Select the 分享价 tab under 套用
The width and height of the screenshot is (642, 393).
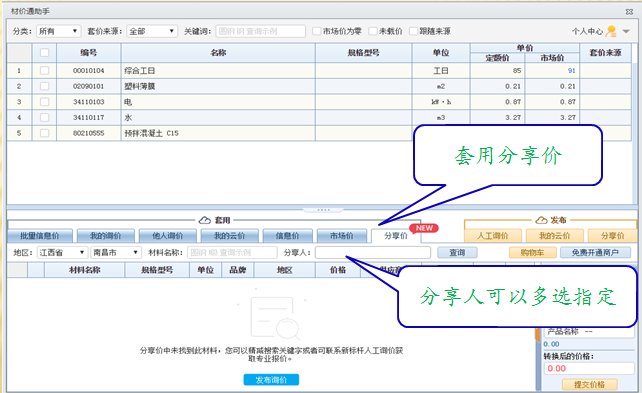(396, 236)
